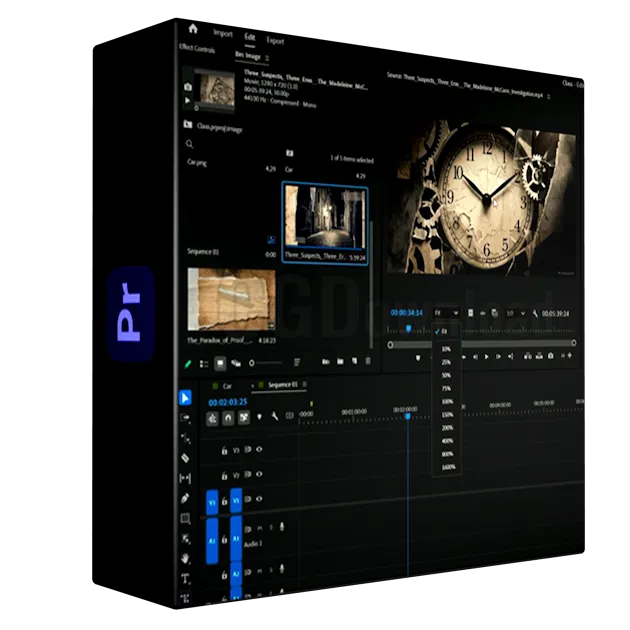Enable voice-over record on Audio 1

[x=282, y=526]
